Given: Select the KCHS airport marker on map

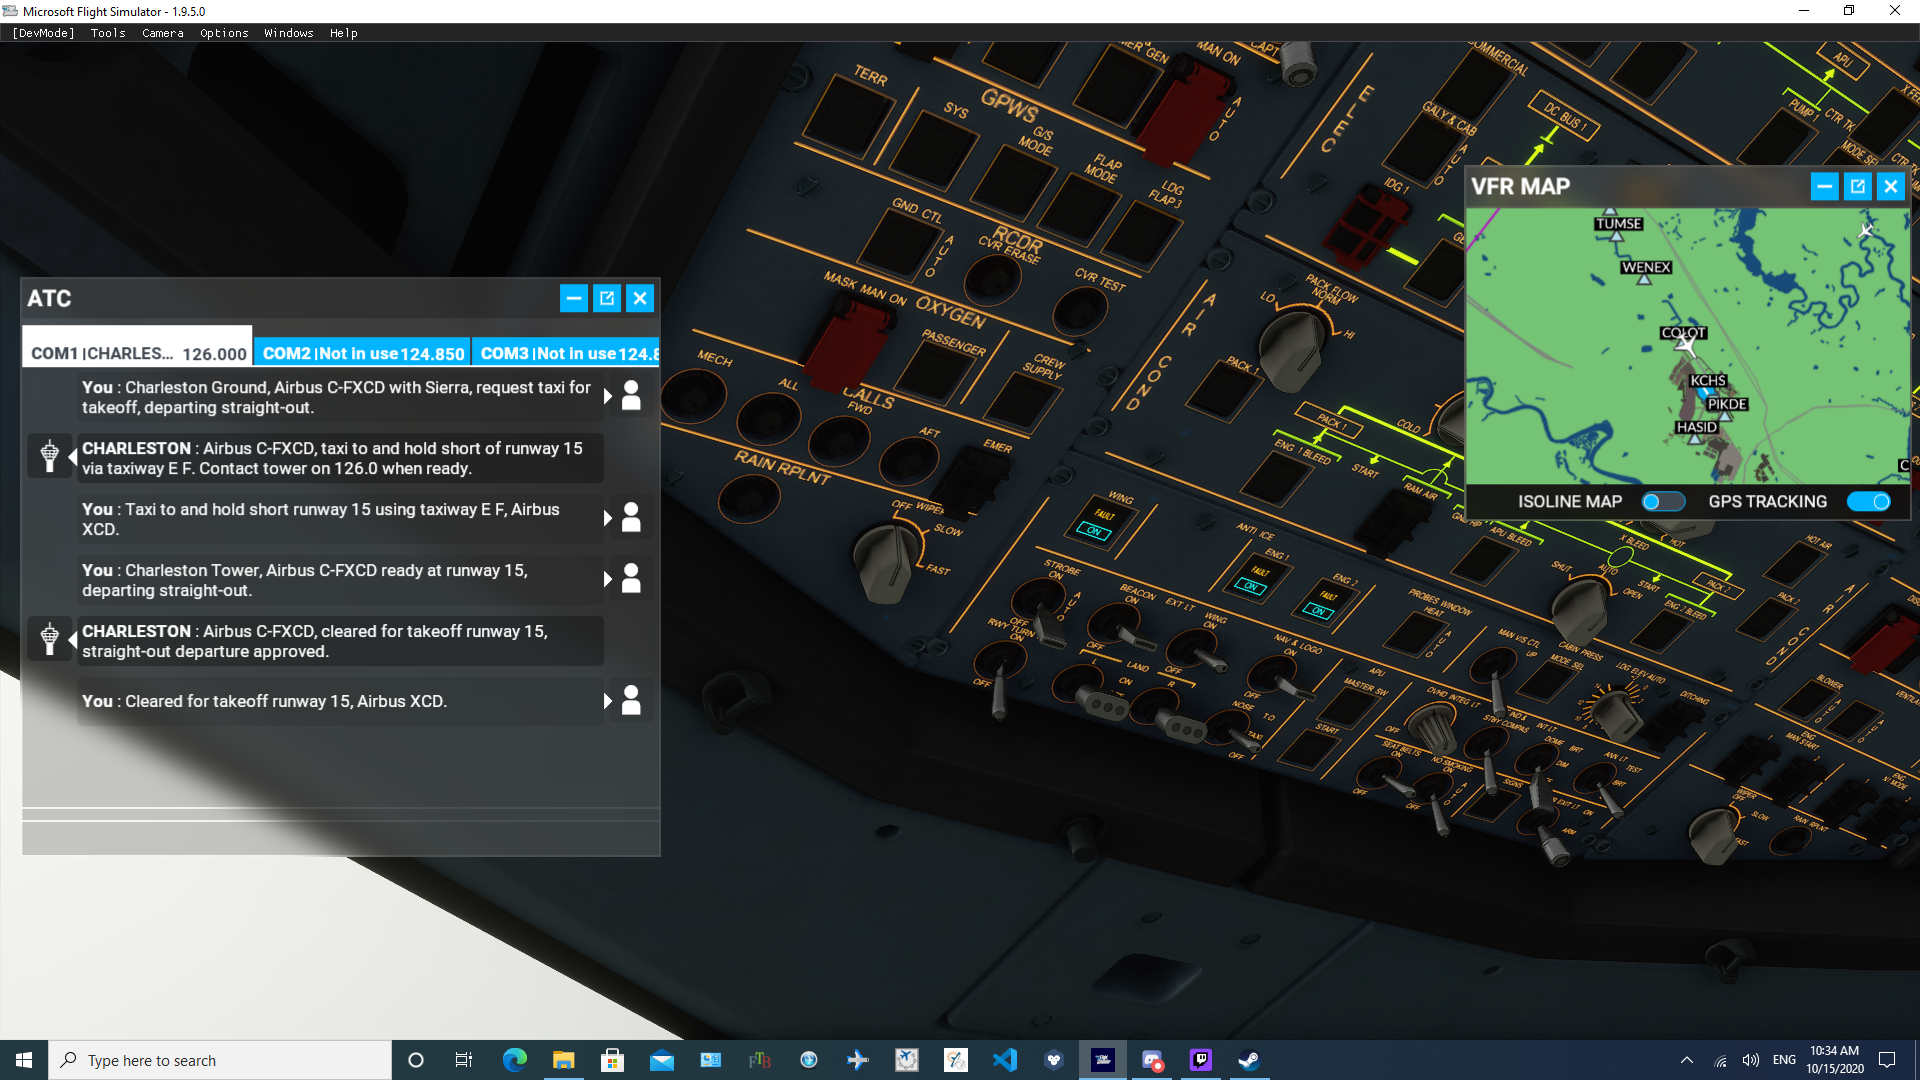Looking at the screenshot, I should tap(1707, 381).
